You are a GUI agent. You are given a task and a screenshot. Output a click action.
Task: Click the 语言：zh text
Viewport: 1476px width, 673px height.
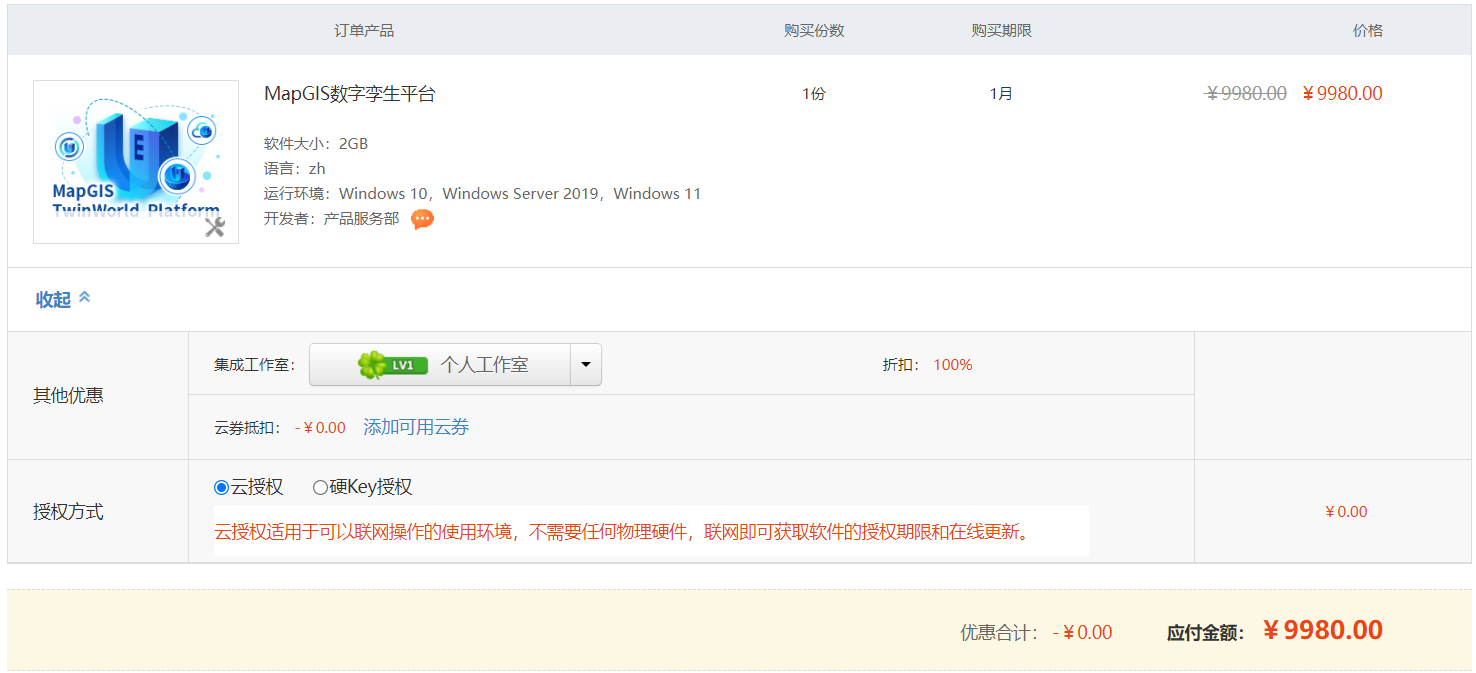pyautogui.click(x=295, y=169)
